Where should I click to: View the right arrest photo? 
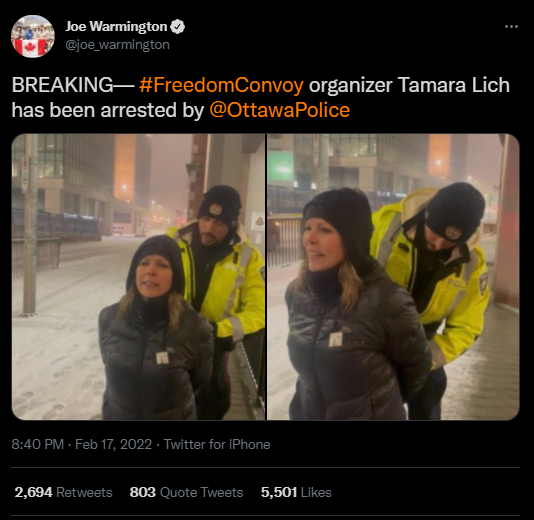393,277
